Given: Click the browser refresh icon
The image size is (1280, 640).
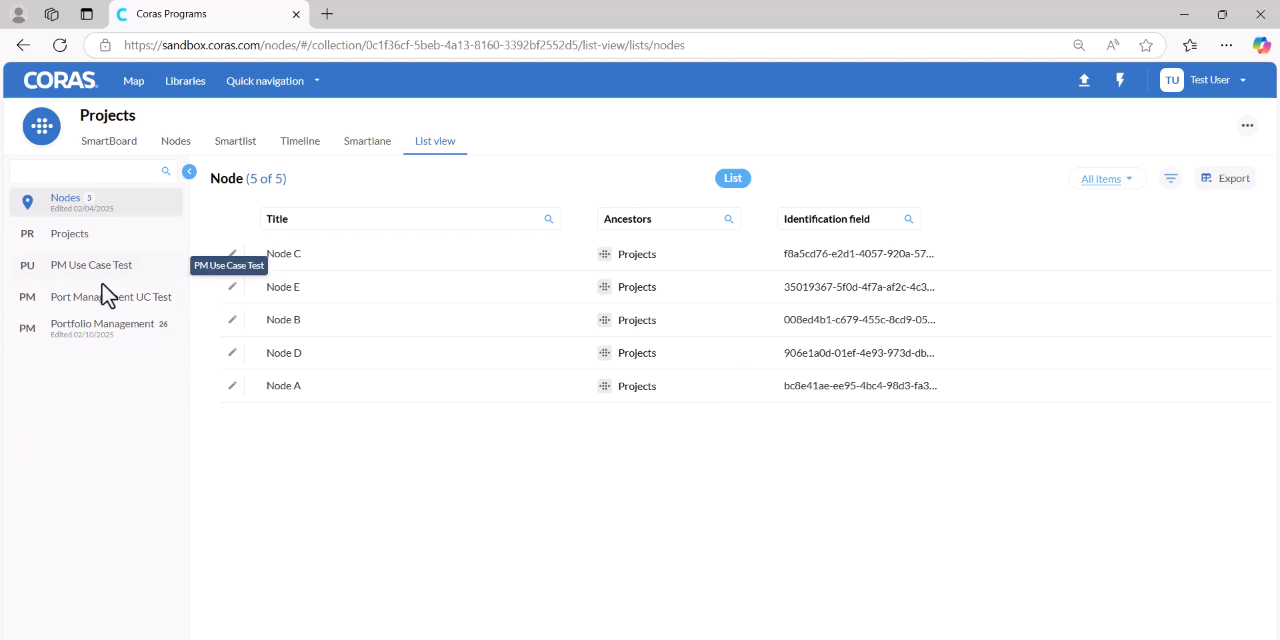Looking at the screenshot, I should (60, 45).
